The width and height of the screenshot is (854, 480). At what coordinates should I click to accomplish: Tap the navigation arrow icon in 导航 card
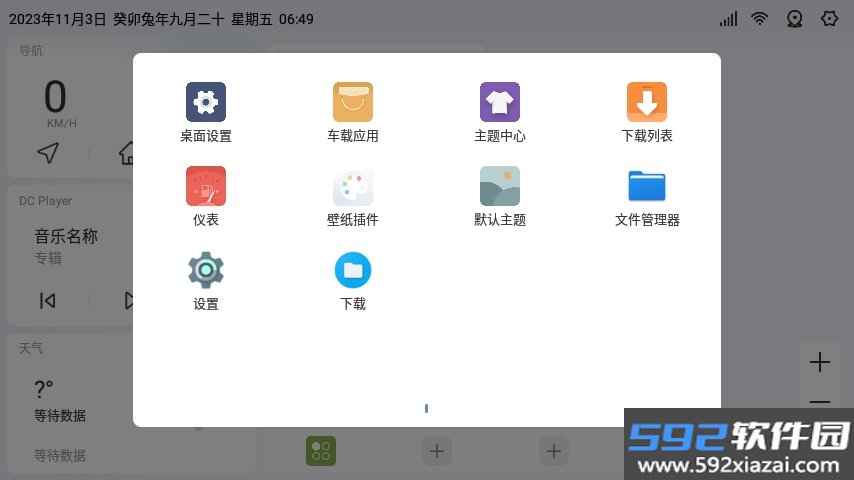point(48,153)
